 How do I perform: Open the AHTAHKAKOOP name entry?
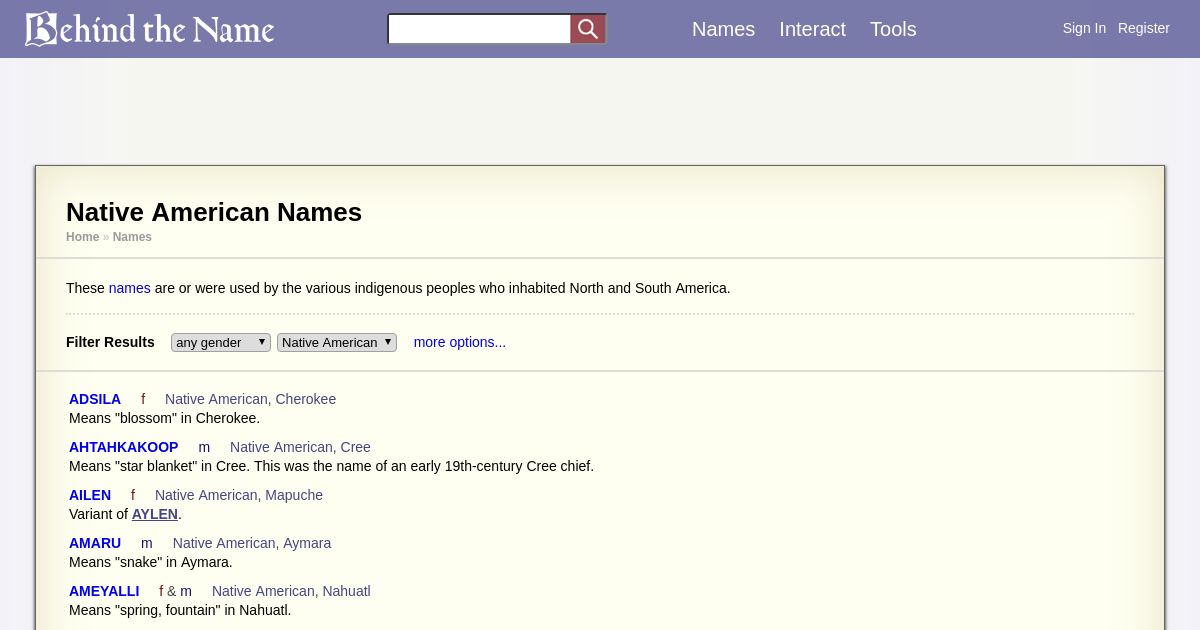tap(124, 447)
